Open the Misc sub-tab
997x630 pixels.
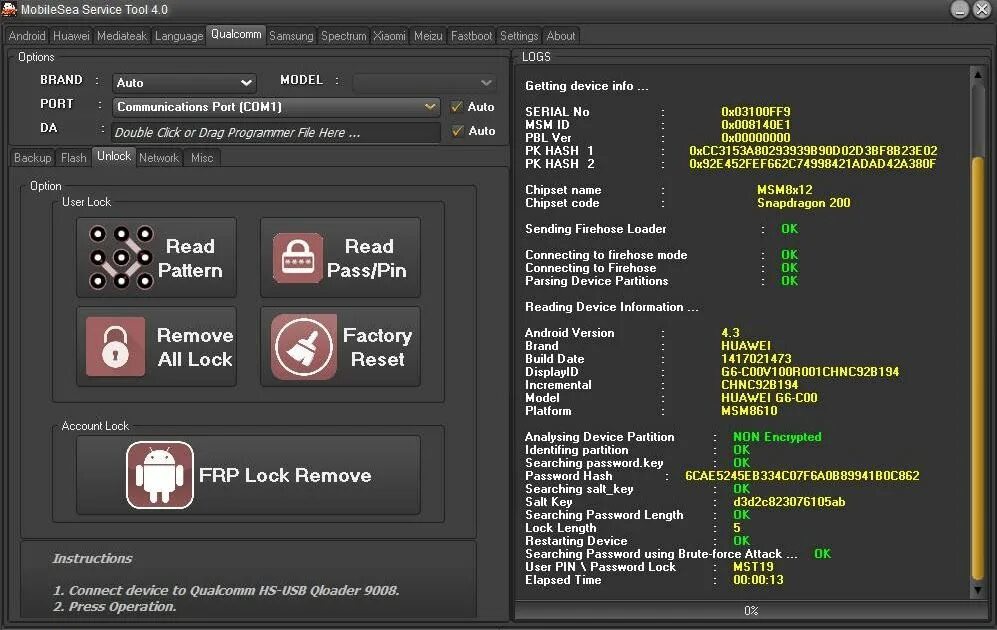[x=202, y=158]
